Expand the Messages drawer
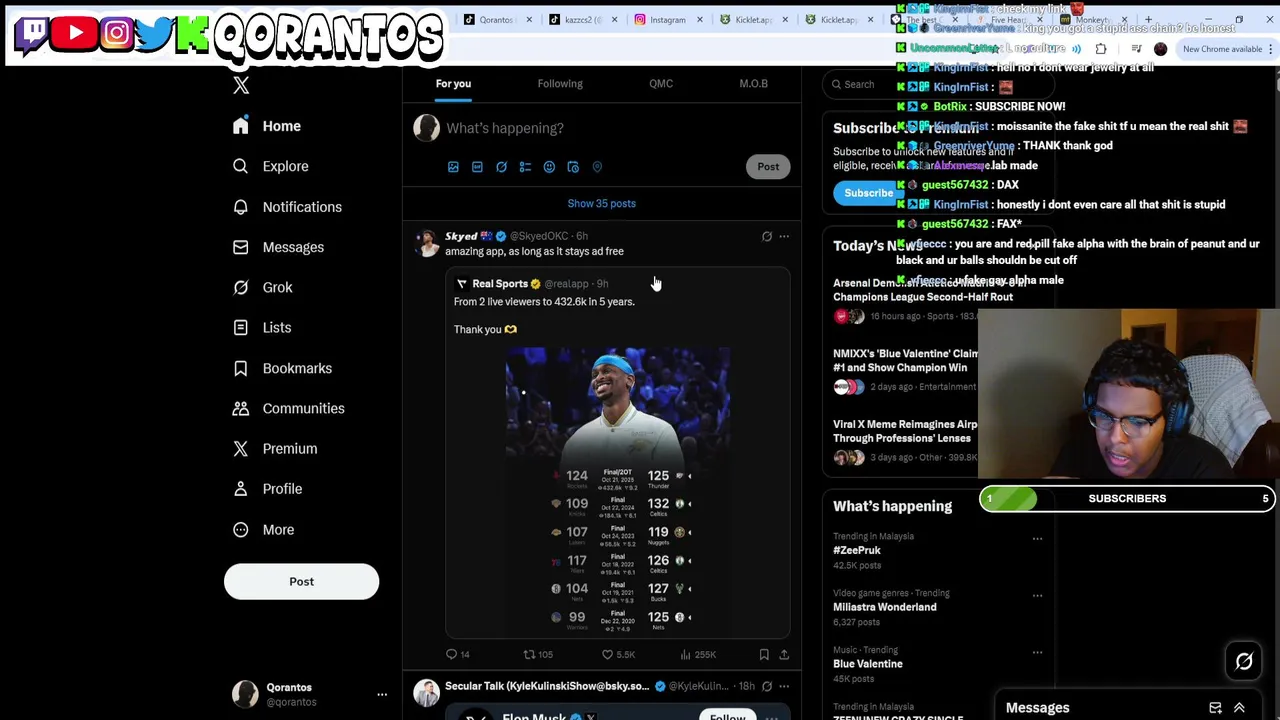This screenshot has width=1280, height=720. pos(1239,708)
